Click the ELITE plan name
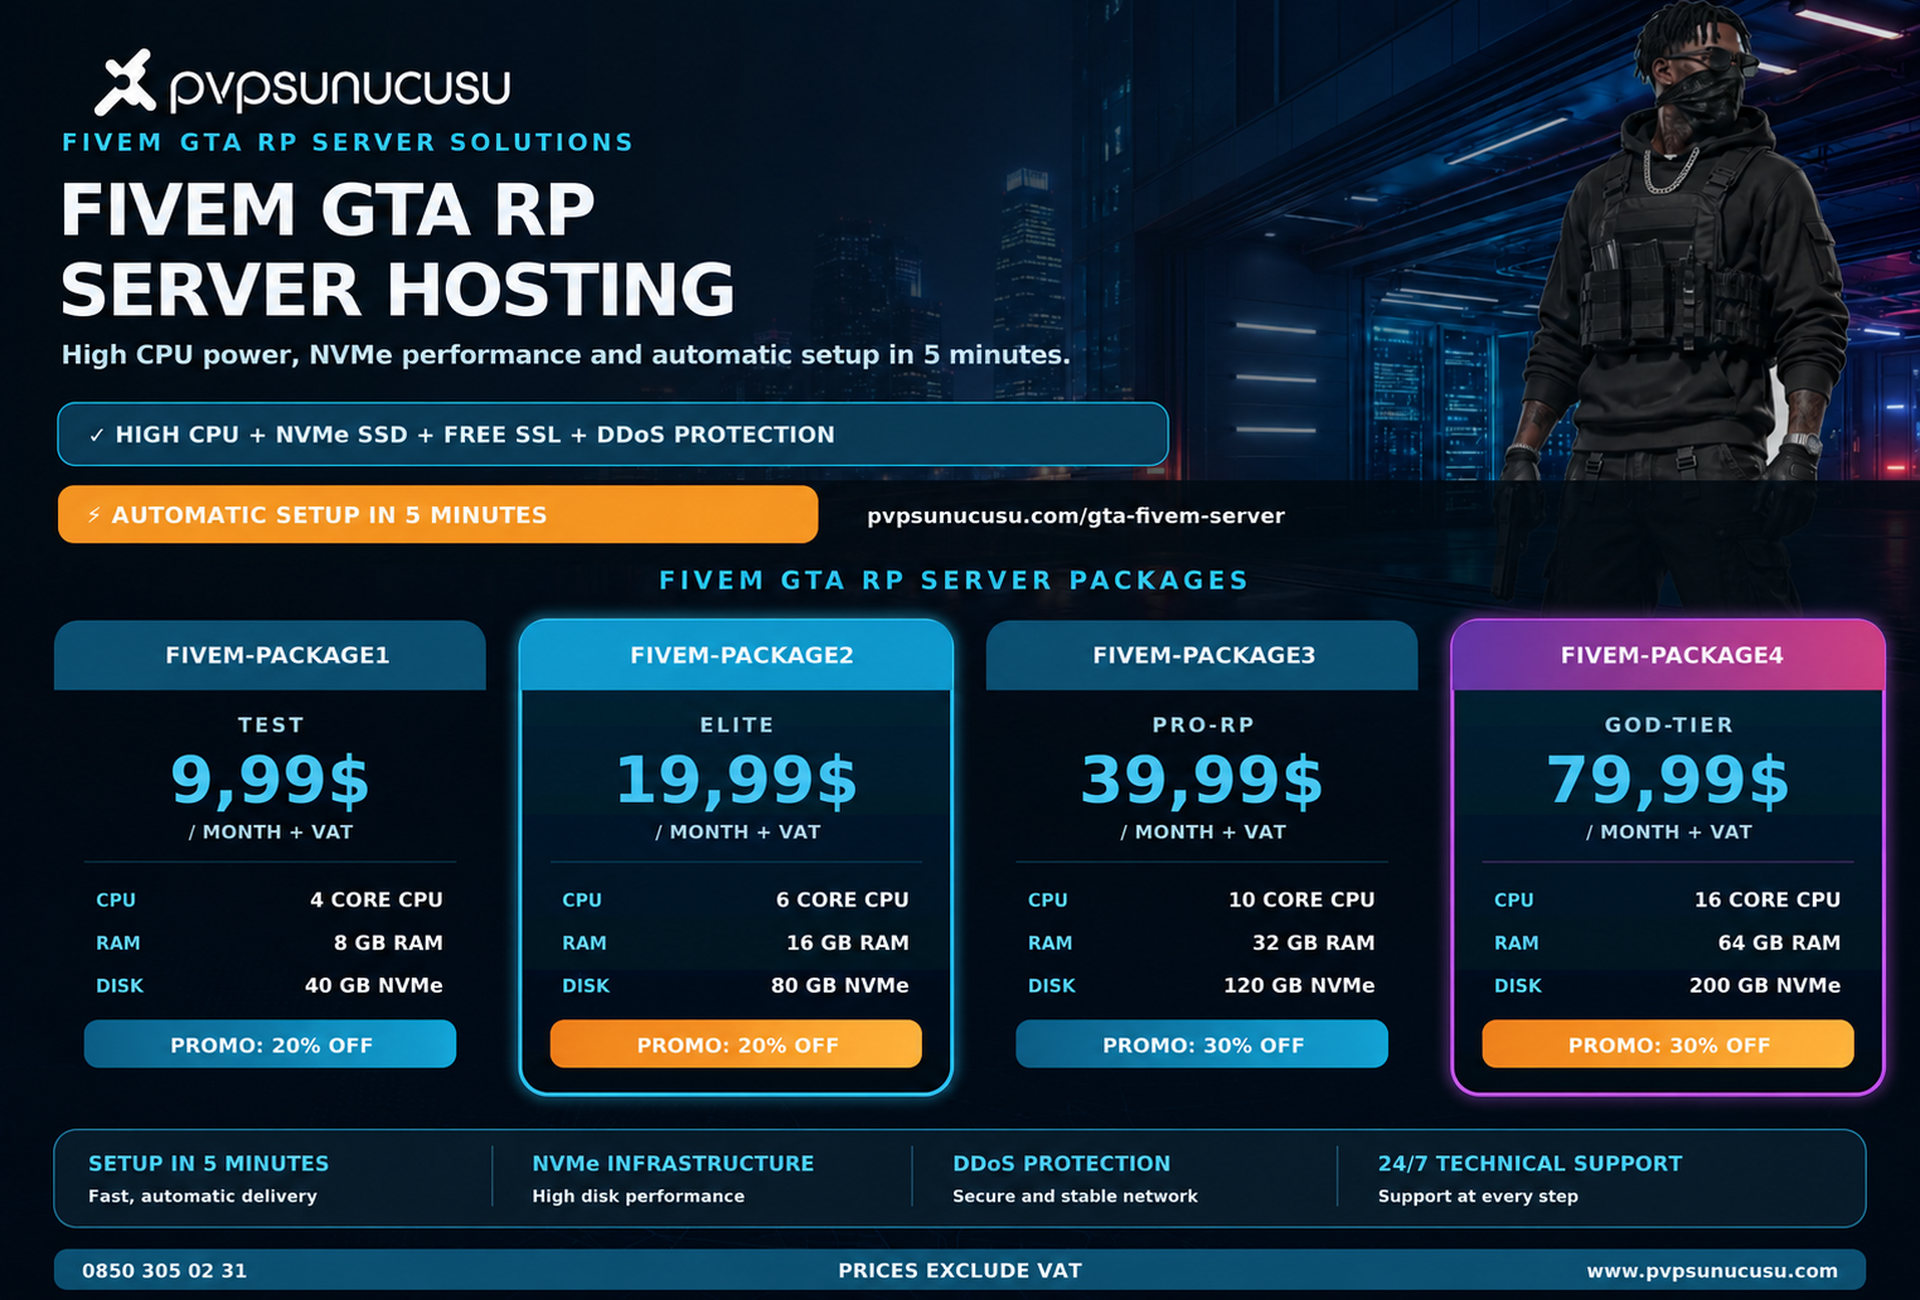 click(x=737, y=725)
